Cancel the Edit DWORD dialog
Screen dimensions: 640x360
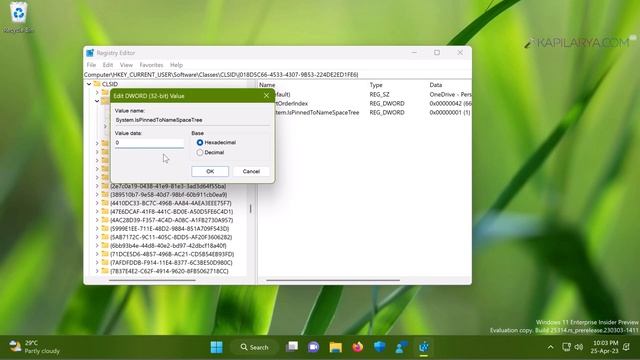click(x=251, y=171)
